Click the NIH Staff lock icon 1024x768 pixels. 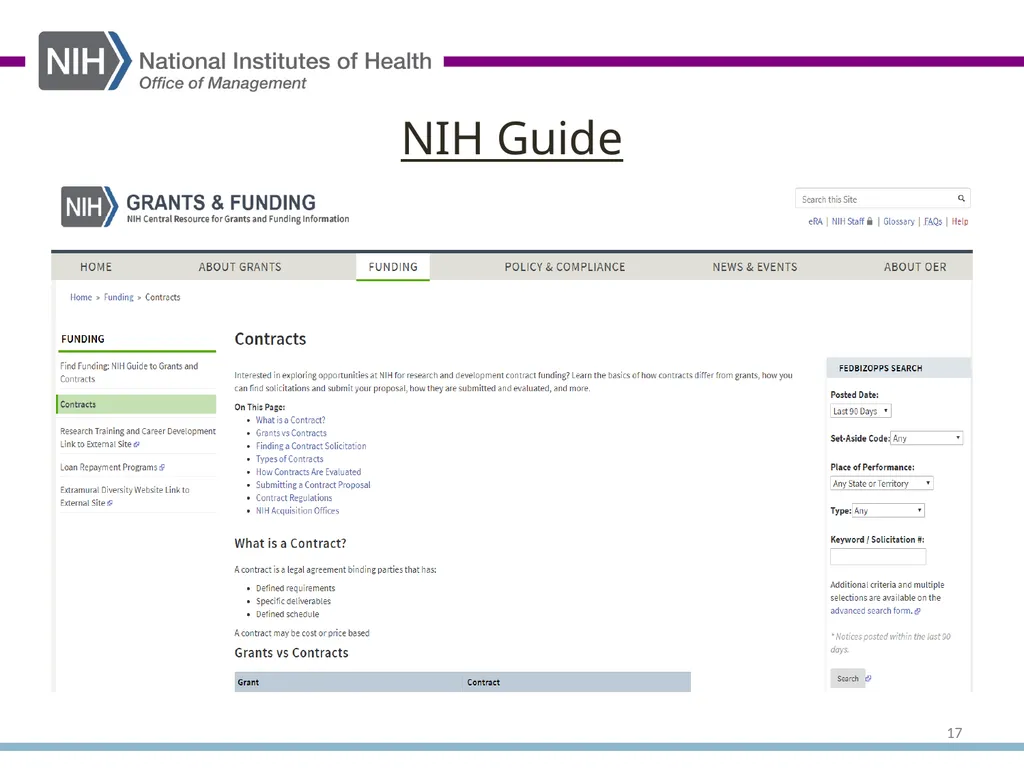pos(869,221)
